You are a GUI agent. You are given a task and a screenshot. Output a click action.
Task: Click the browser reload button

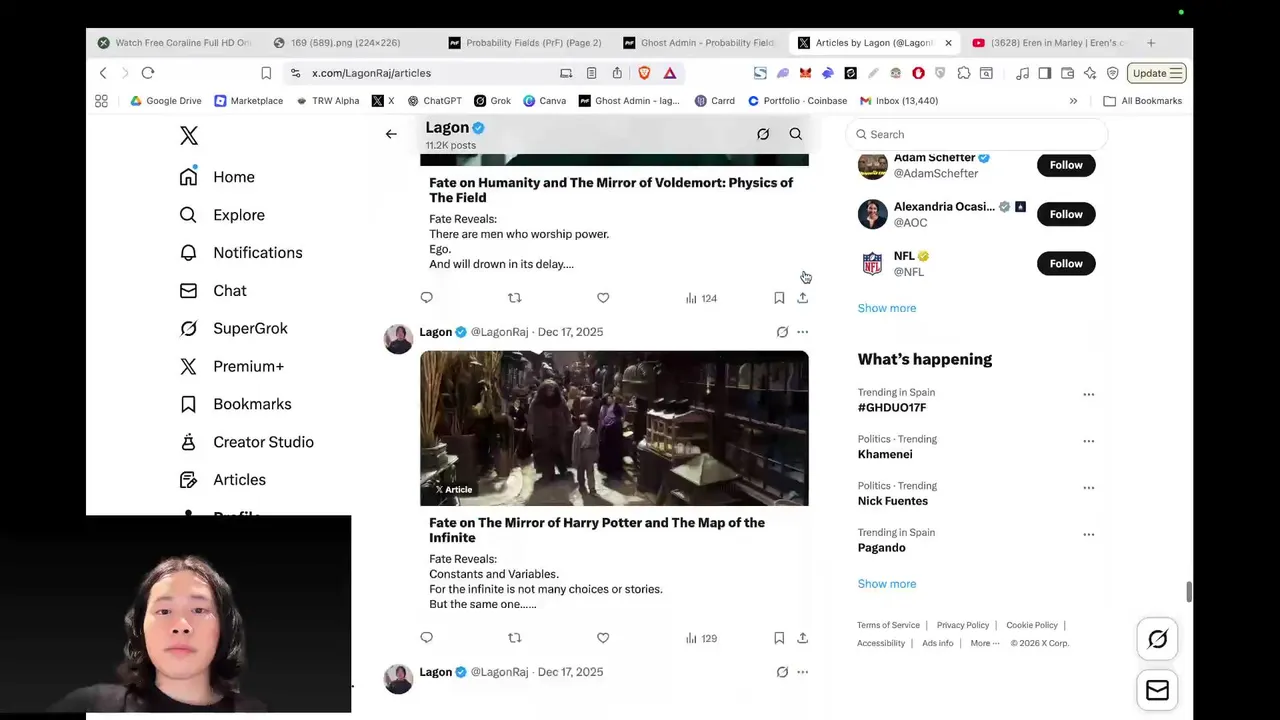coord(148,73)
